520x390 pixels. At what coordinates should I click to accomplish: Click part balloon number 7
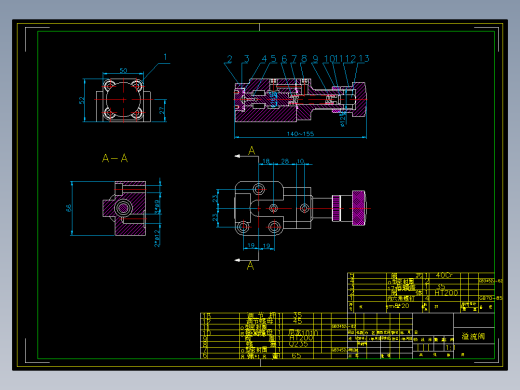(294, 59)
